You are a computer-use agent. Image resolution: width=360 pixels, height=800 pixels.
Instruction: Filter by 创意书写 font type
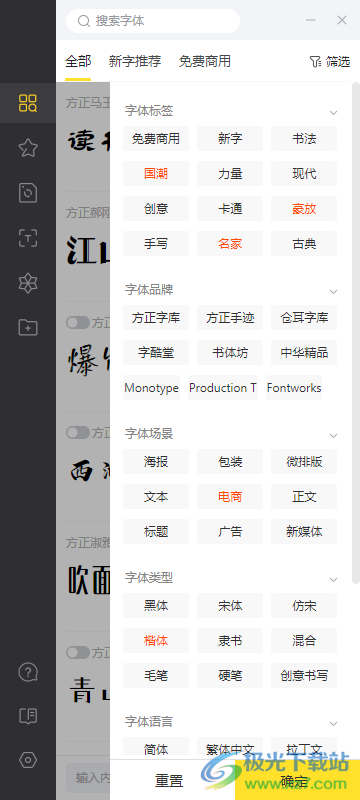(x=304, y=676)
